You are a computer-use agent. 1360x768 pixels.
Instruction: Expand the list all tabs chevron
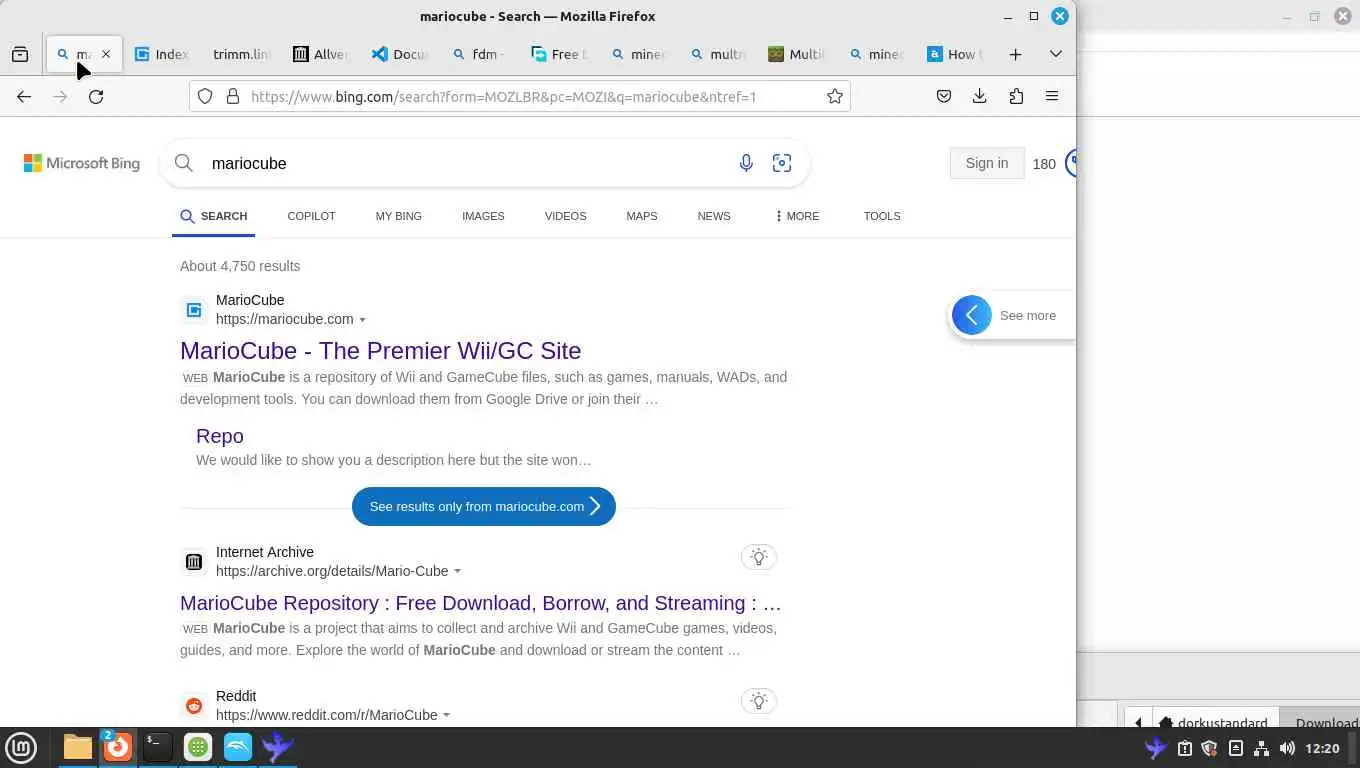[1055, 54]
